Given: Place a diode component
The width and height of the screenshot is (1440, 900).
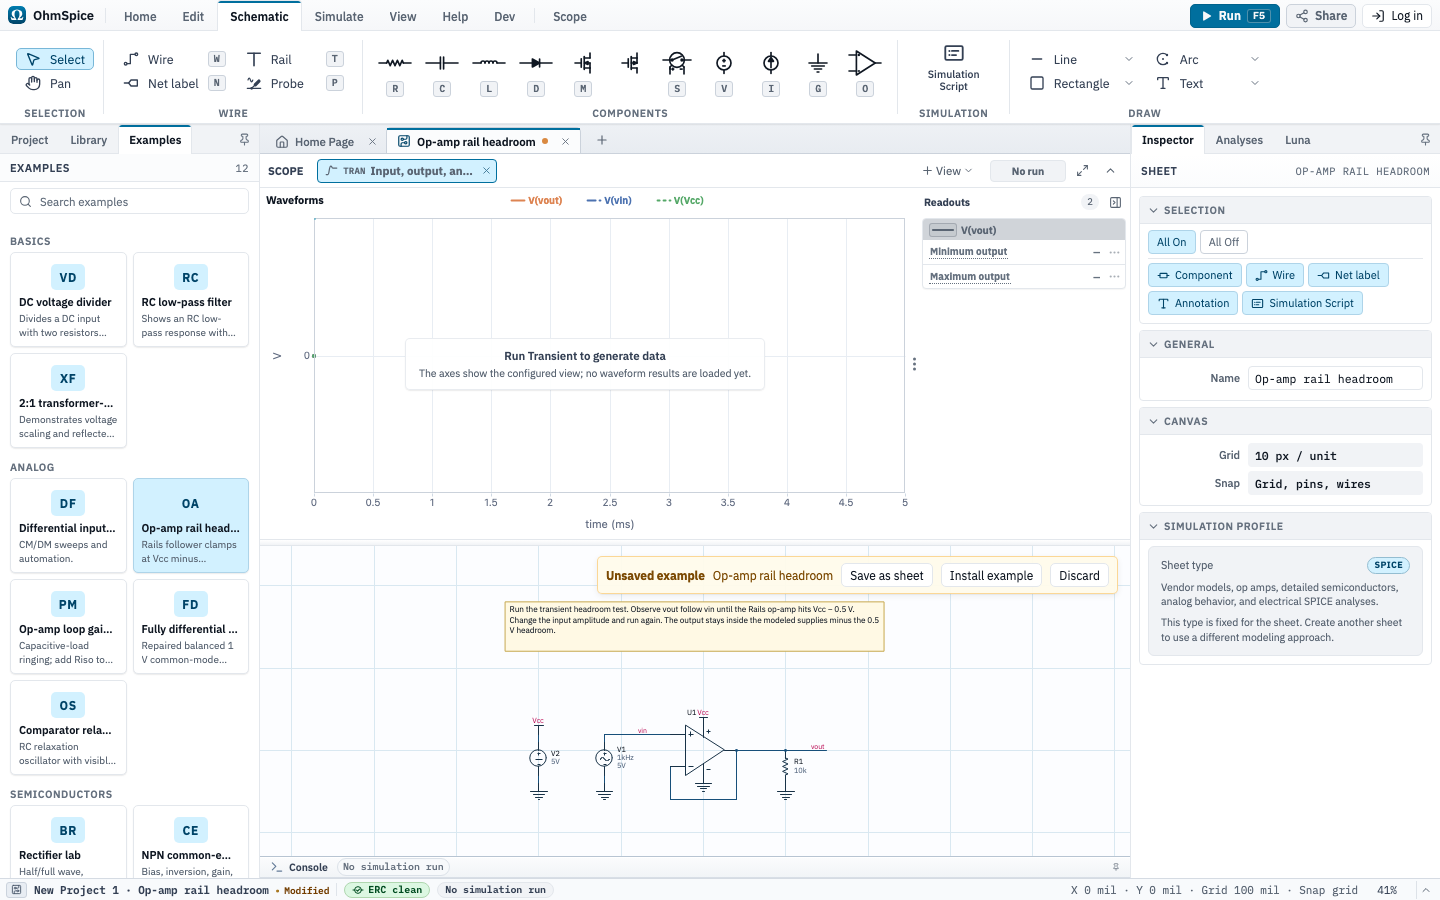Looking at the screenshot, I should pyautogui.click(x=536, y=63).
